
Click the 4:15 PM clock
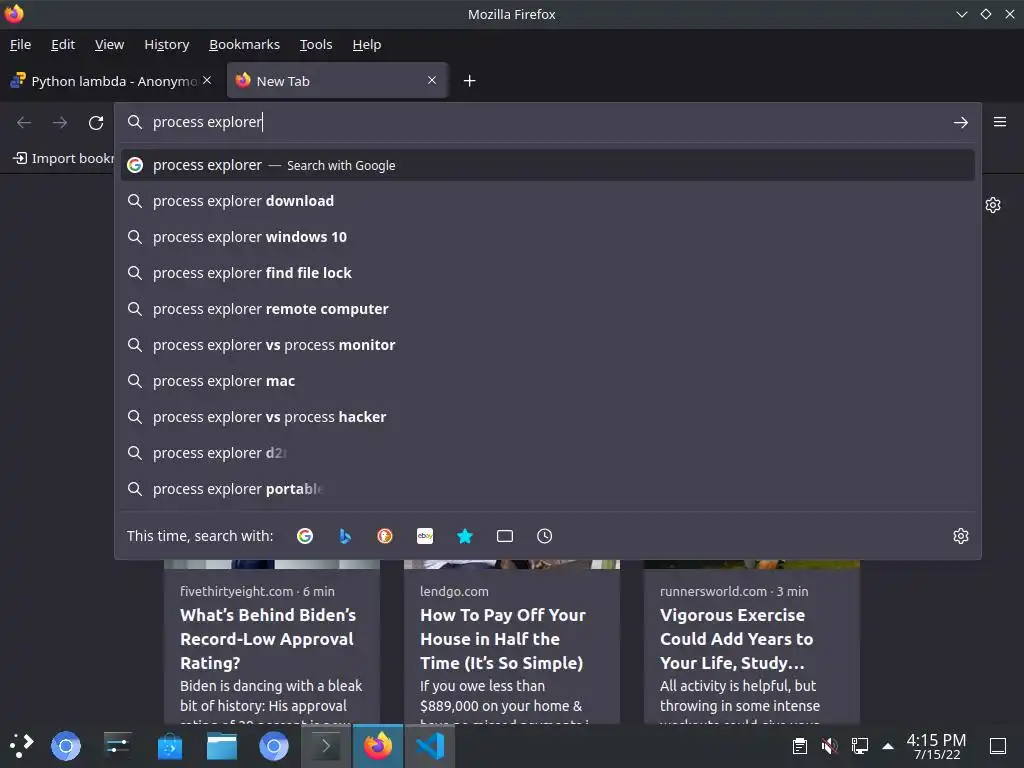[x=936, y=746]
